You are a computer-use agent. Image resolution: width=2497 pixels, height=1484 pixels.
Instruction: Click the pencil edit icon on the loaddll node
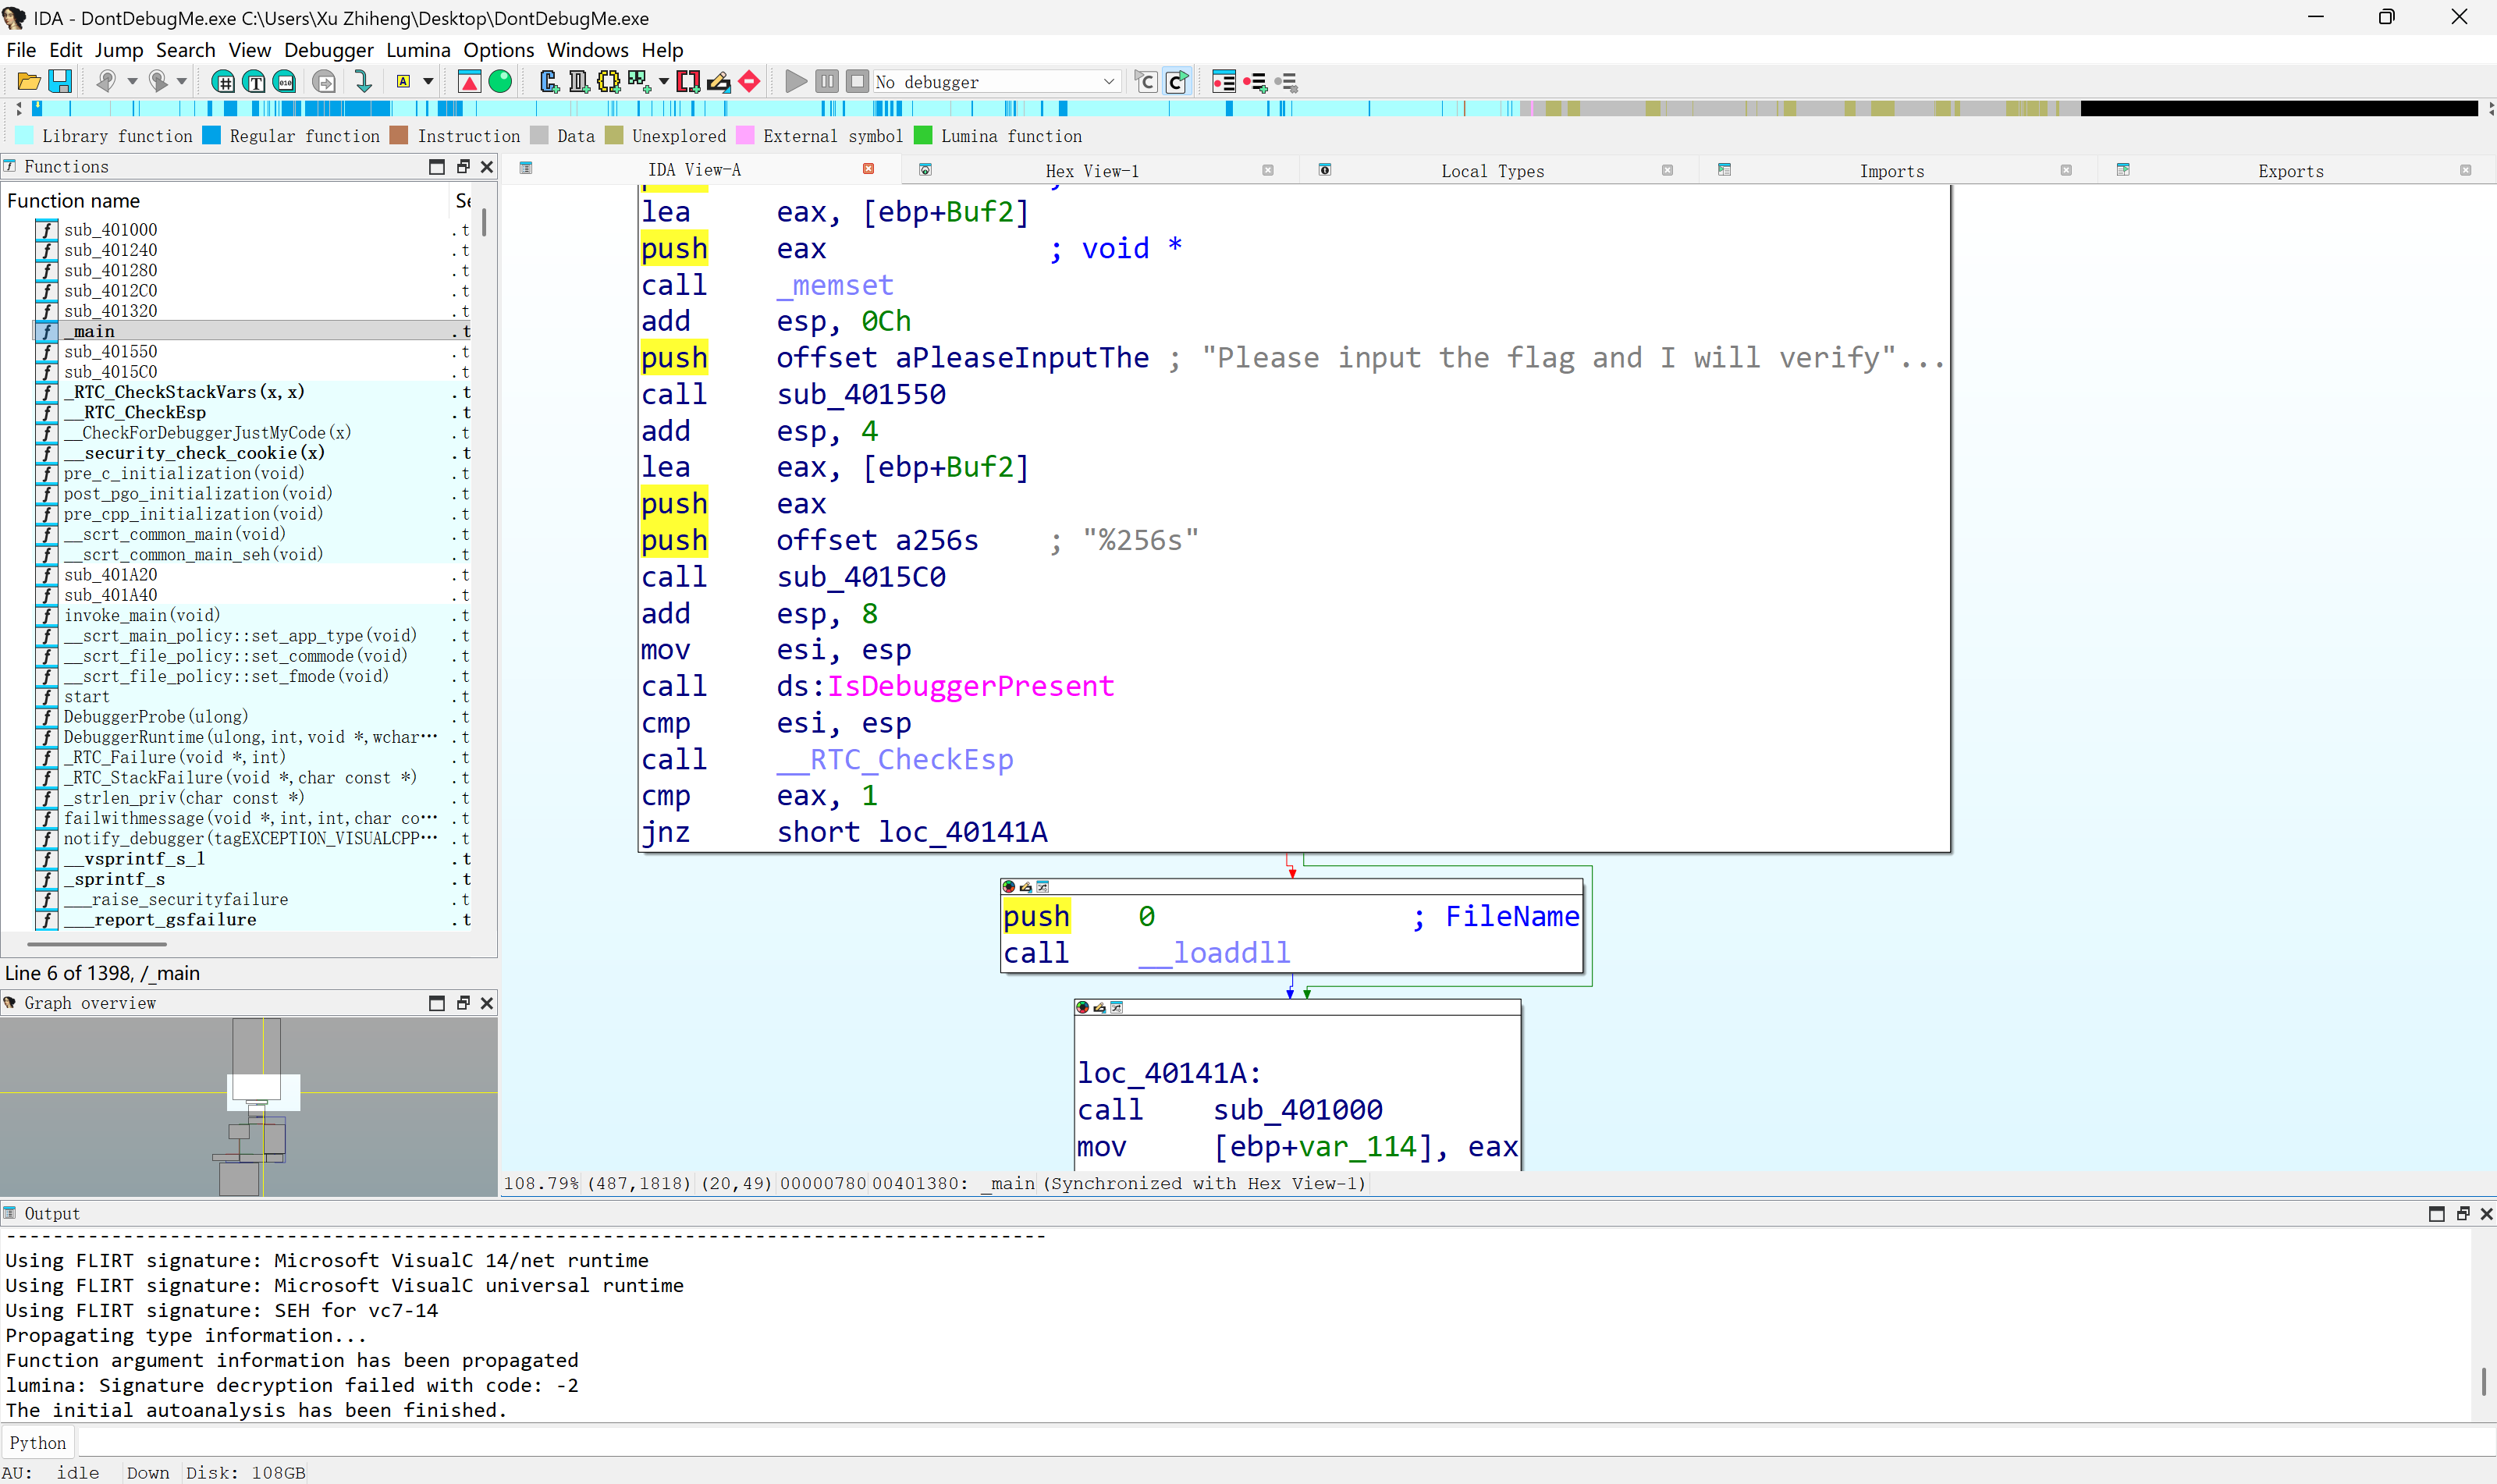pyautogui.click(x=1026, y=887)
